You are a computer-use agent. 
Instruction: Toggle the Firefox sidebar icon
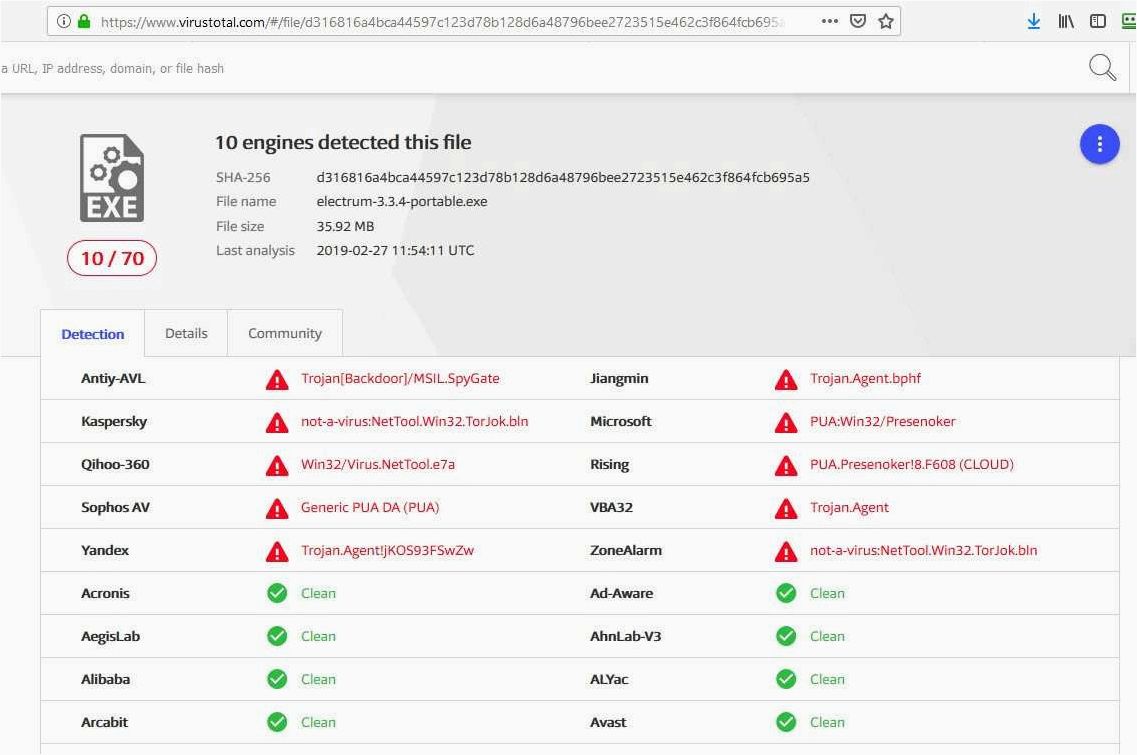pos(1098,21)
